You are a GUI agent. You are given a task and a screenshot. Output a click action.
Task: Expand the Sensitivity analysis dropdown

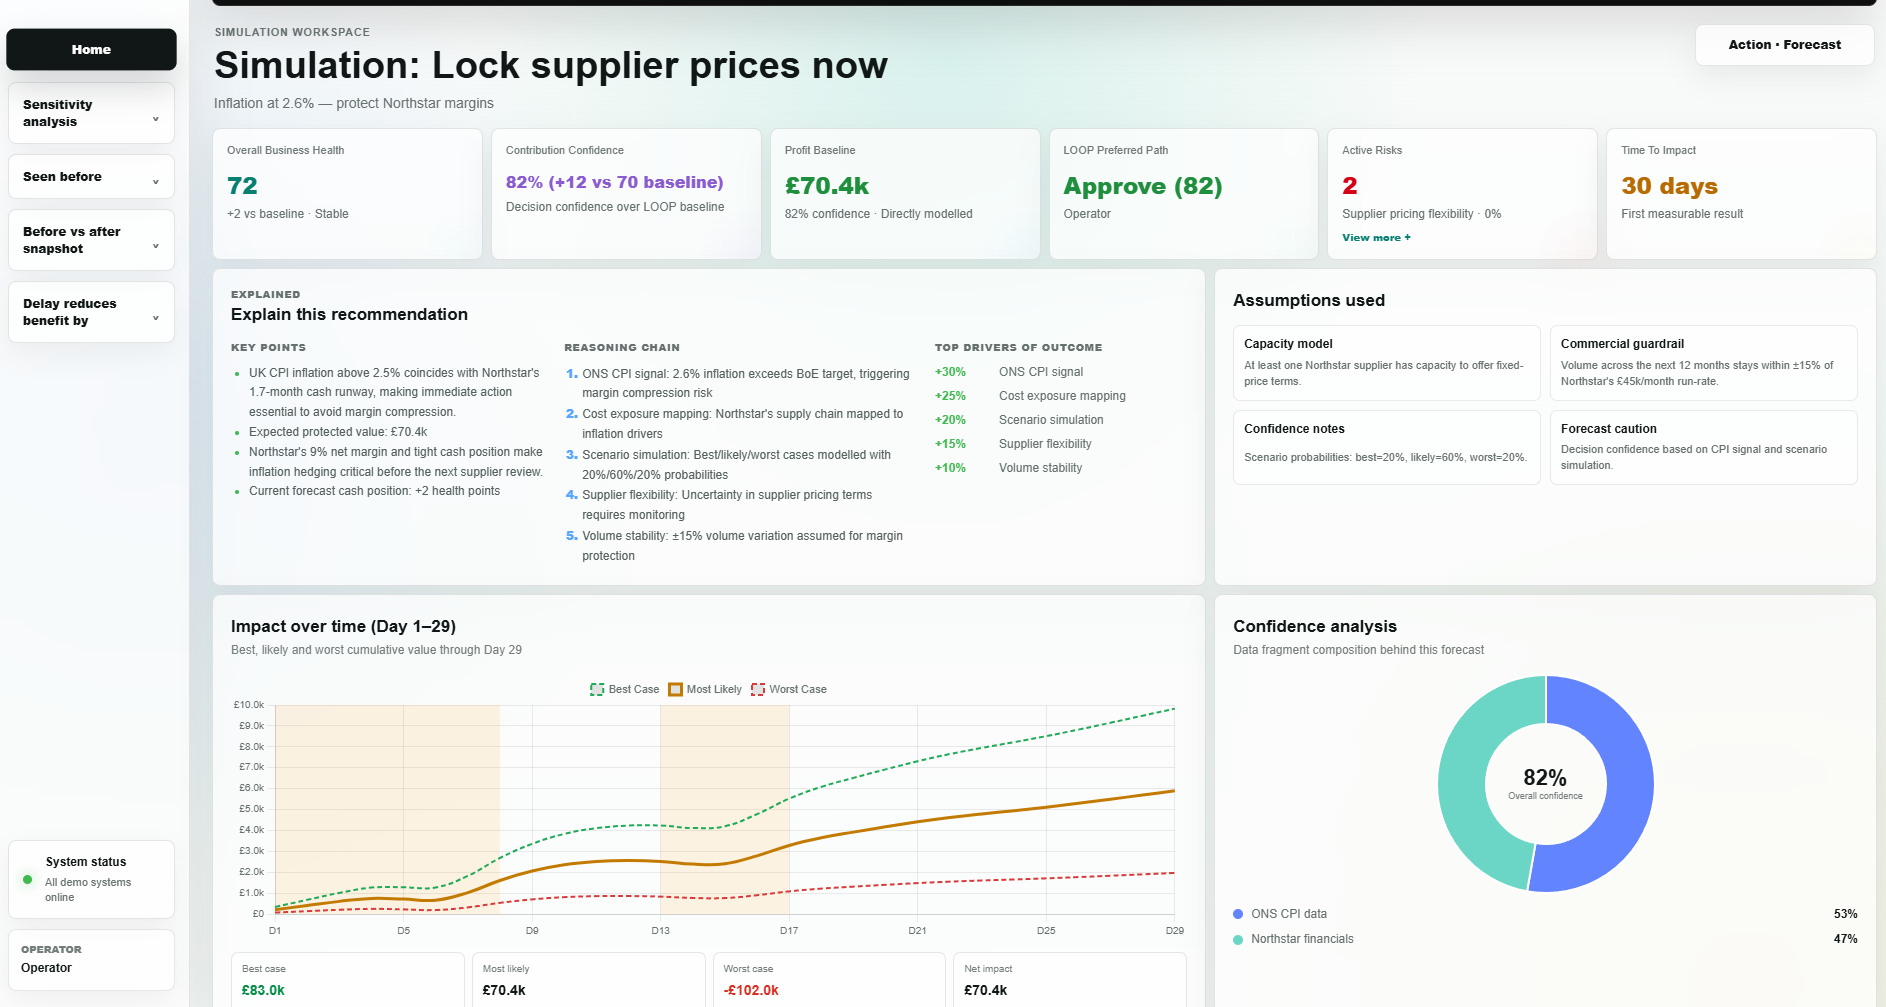tap(91, 113)
